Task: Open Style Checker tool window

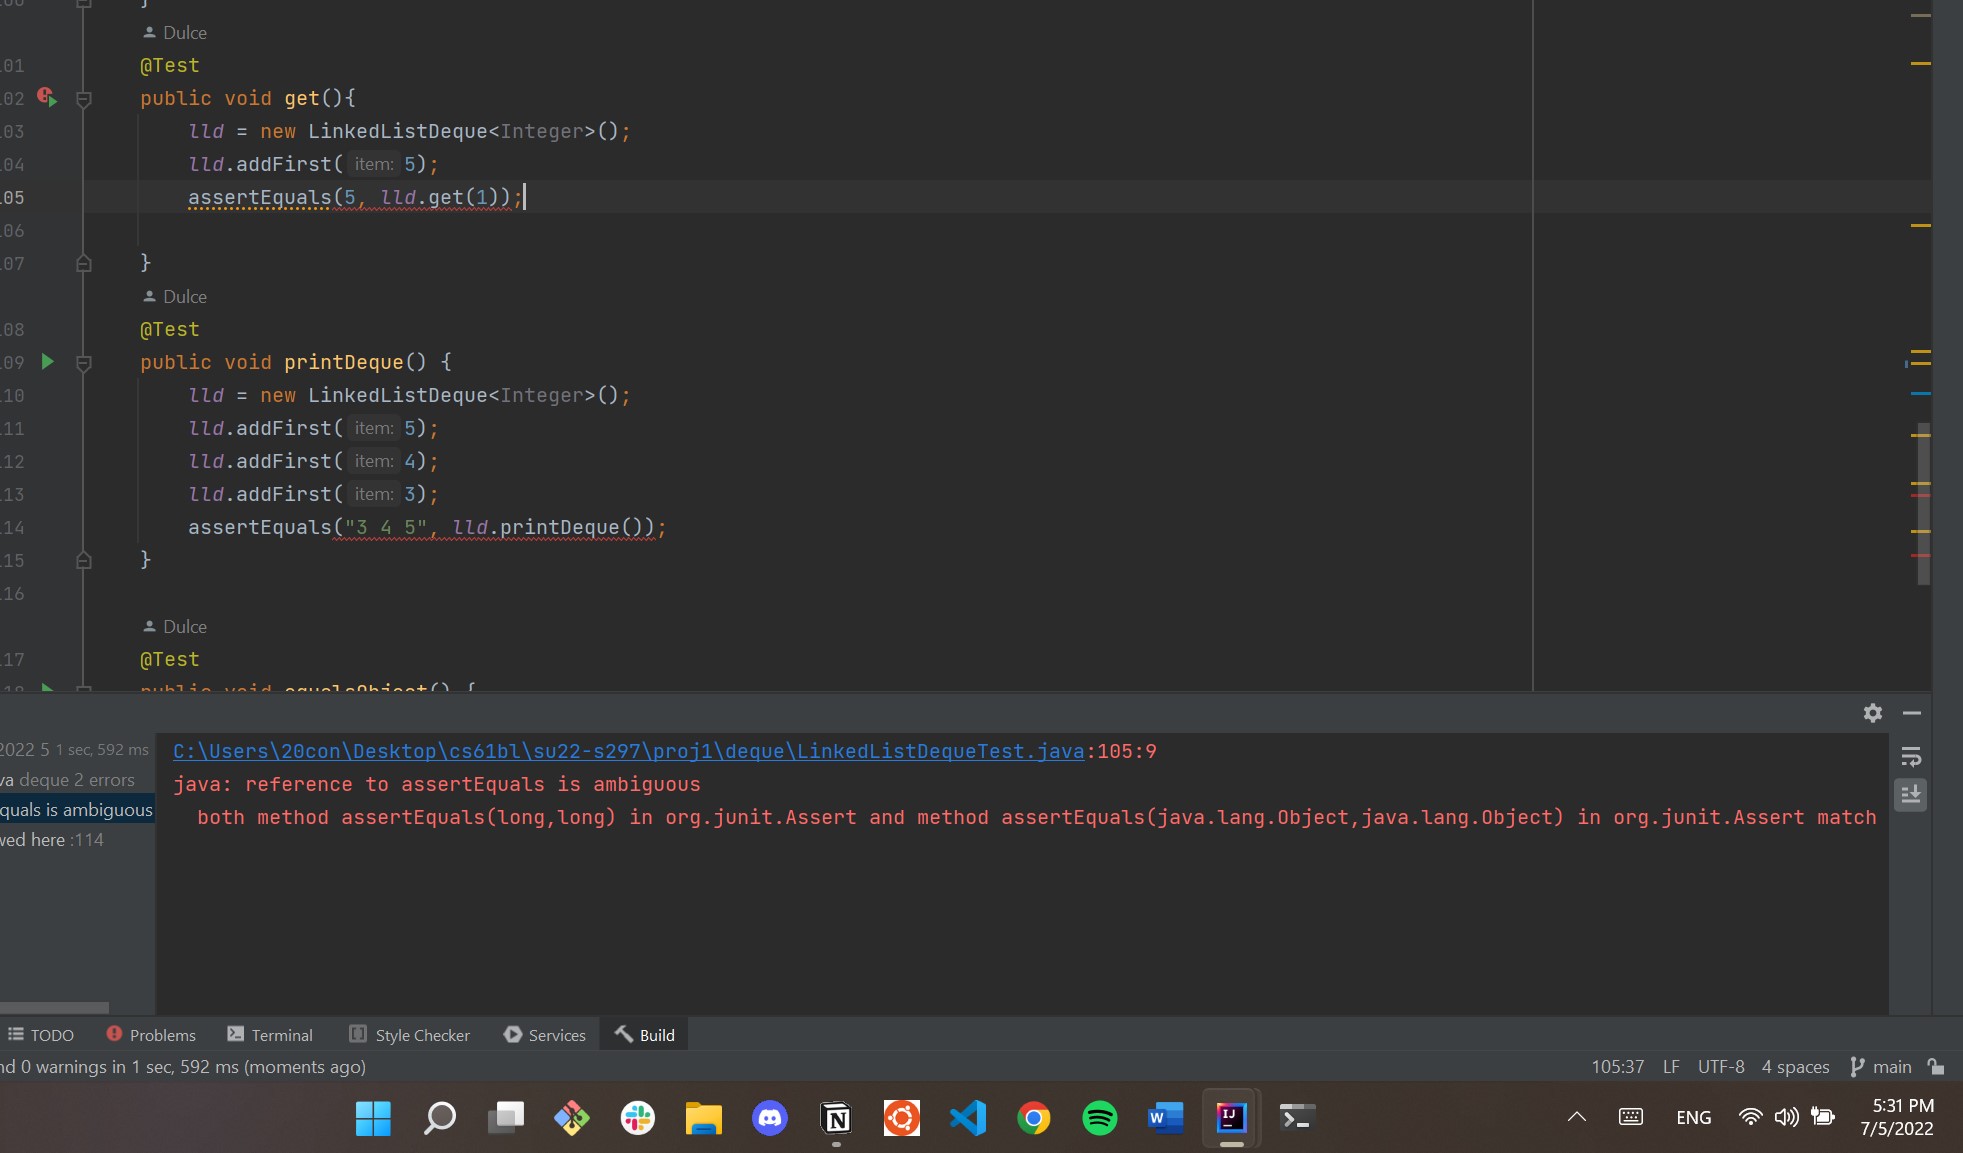Action: pos(409,1035)
